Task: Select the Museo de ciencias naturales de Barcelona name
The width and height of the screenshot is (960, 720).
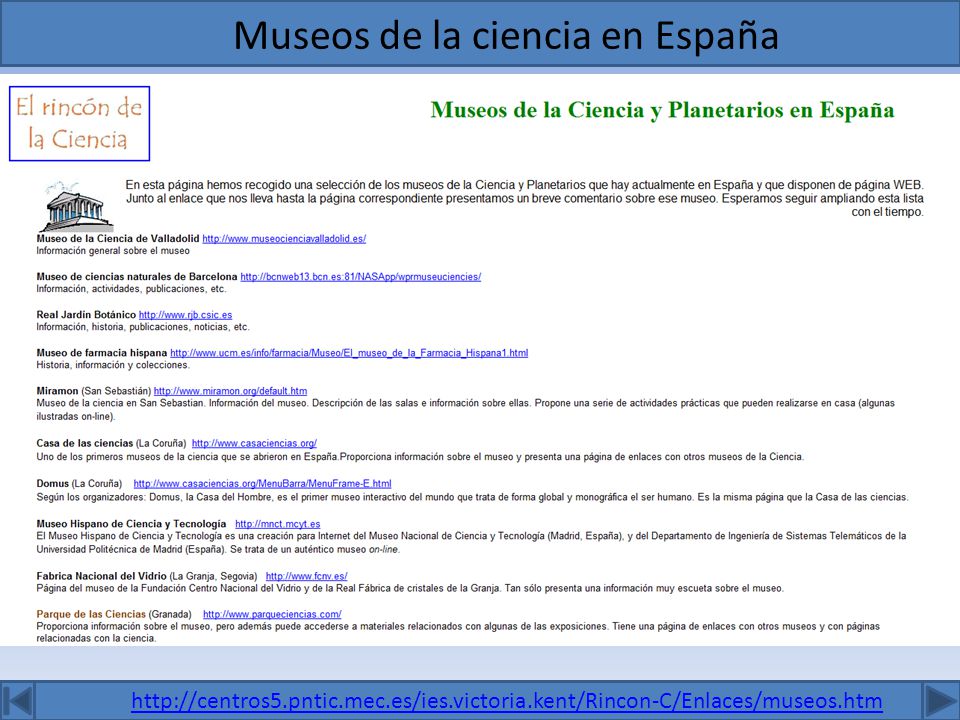Action: [x=137, y=277]
